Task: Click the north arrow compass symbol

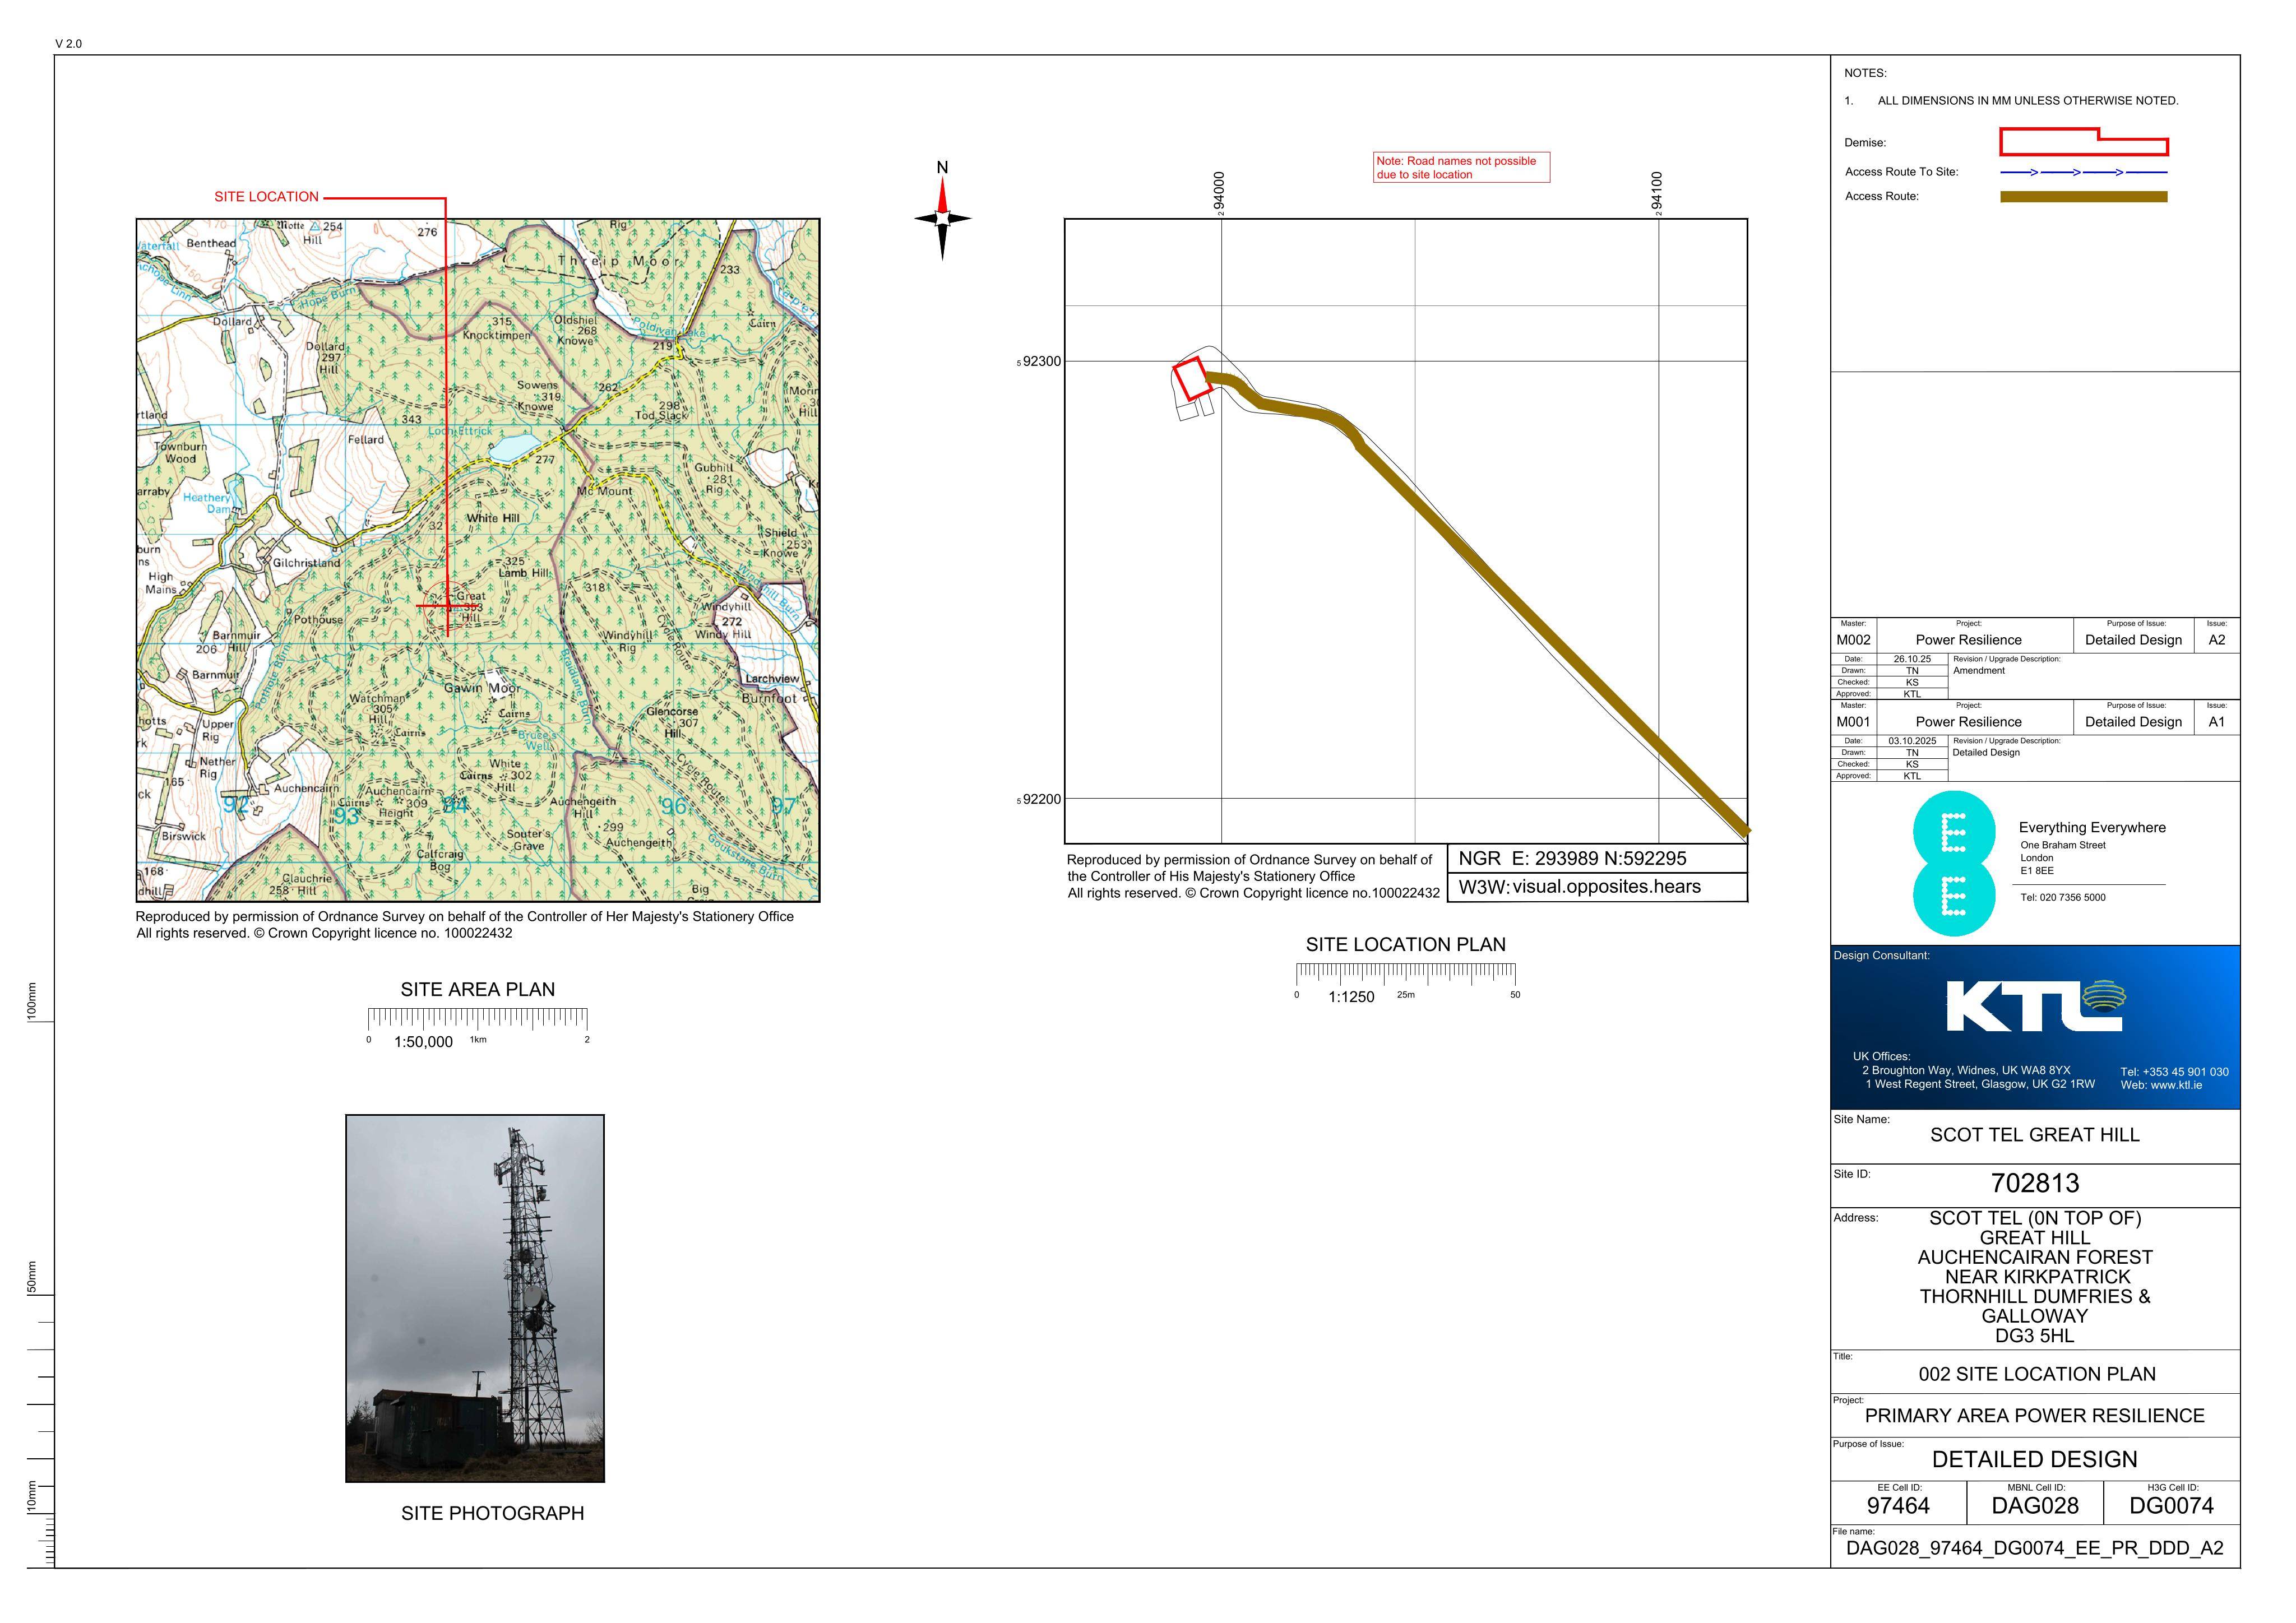Action: tap(942, 218)
